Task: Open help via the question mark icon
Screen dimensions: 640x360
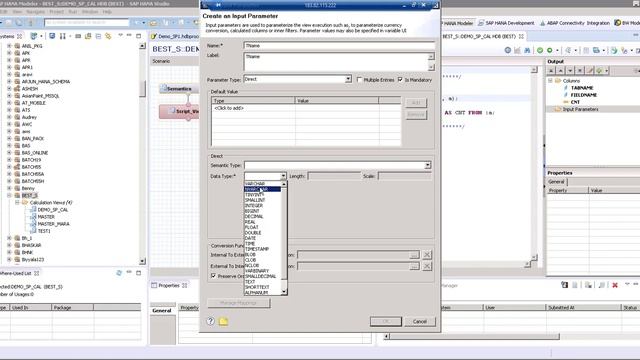Action: pos(211,321)
